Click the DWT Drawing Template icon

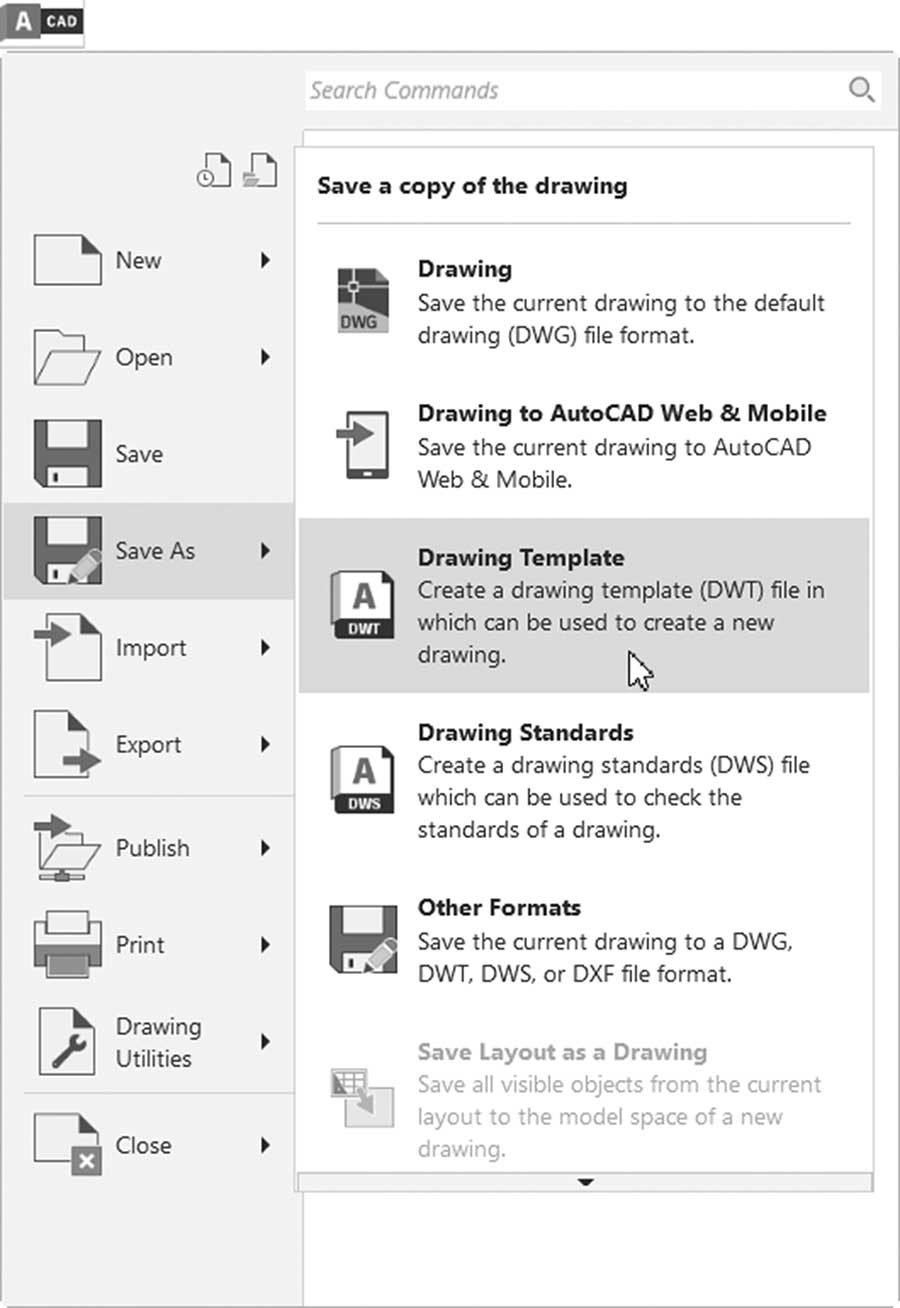pos(362,605)
